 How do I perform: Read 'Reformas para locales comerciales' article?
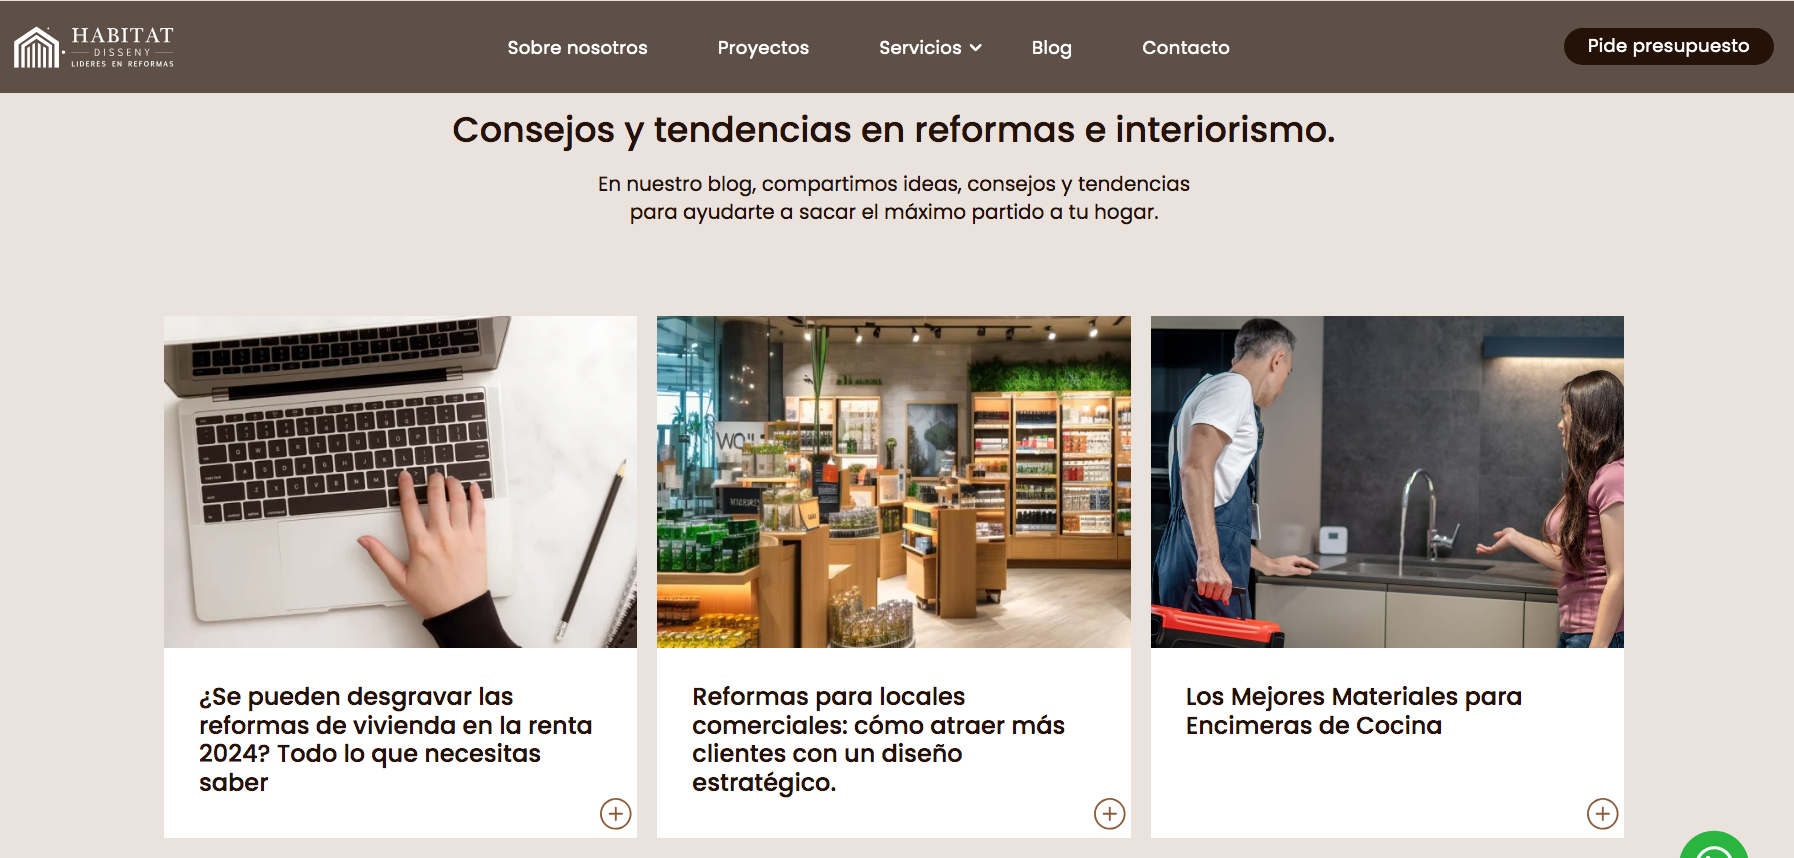[x=878, y=739]
